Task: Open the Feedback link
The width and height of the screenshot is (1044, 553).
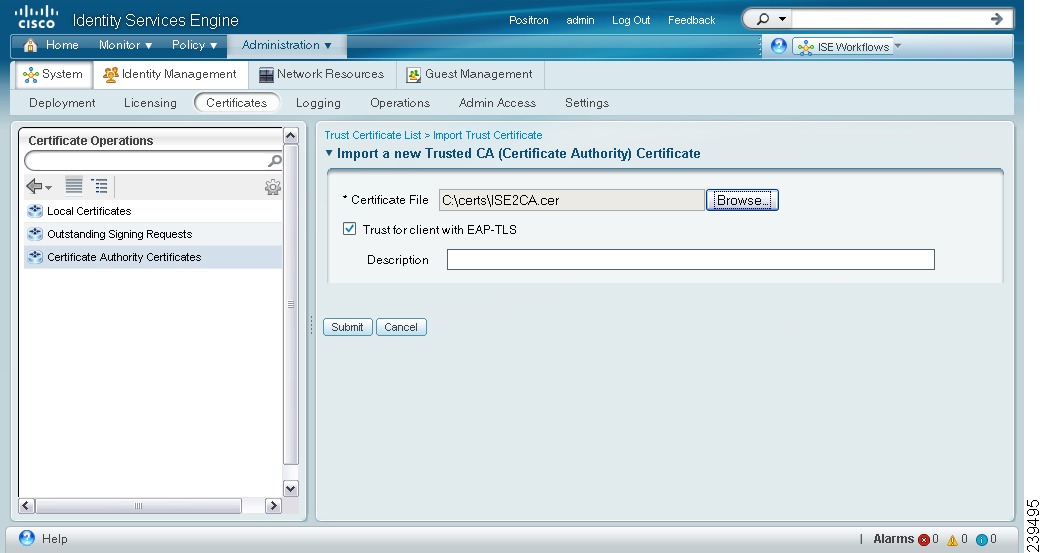Action: click(x=691, y=21)
